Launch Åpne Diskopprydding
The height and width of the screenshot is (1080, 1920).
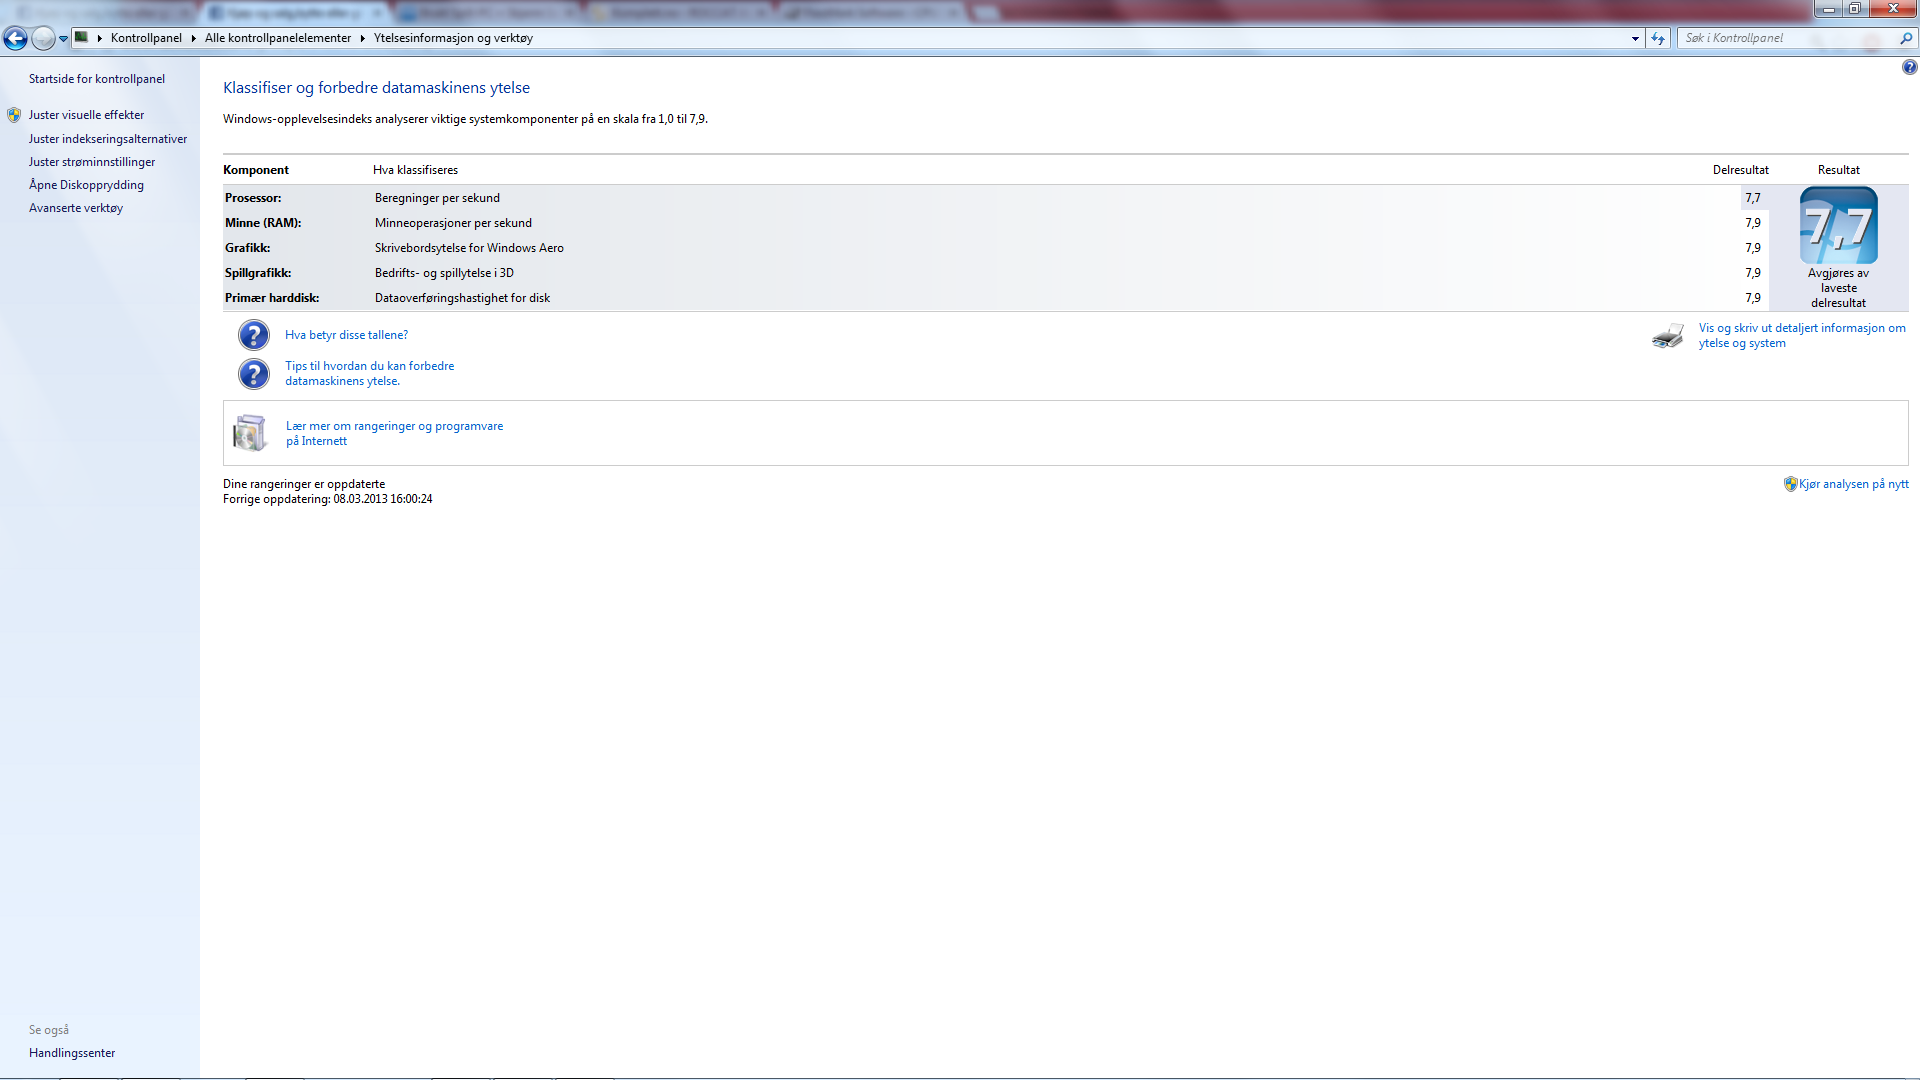click(86, 185)
